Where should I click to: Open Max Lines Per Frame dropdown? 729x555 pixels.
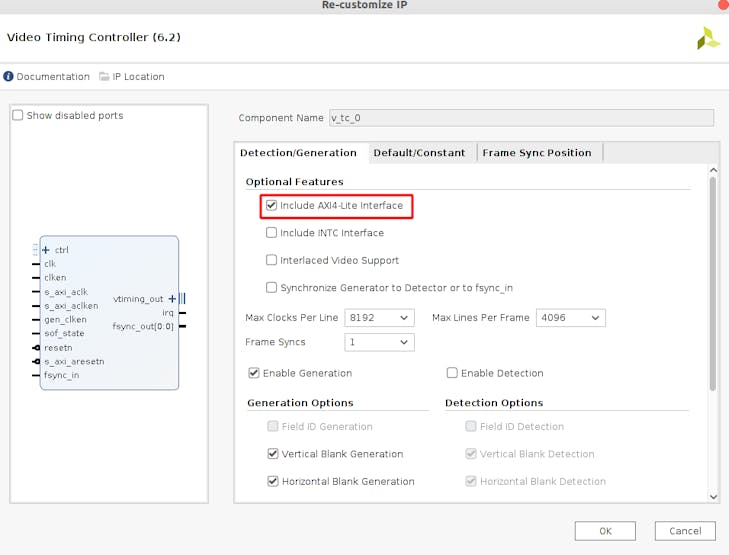click(571, 318)
